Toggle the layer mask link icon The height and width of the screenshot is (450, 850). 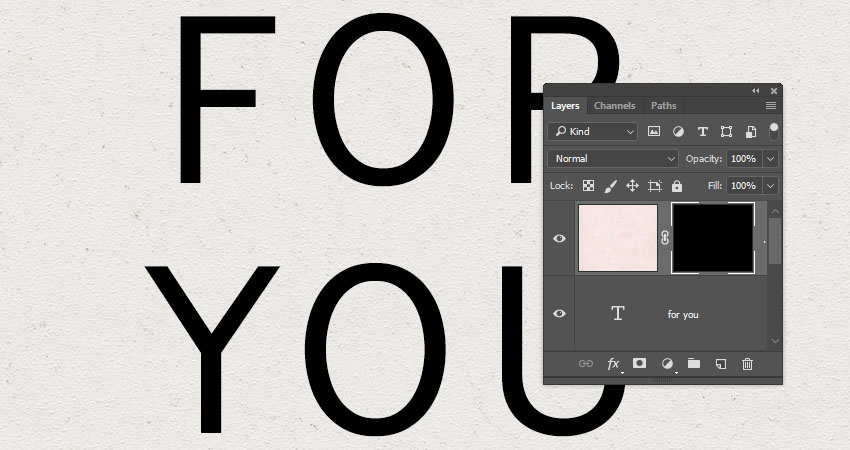coord(665,237)
